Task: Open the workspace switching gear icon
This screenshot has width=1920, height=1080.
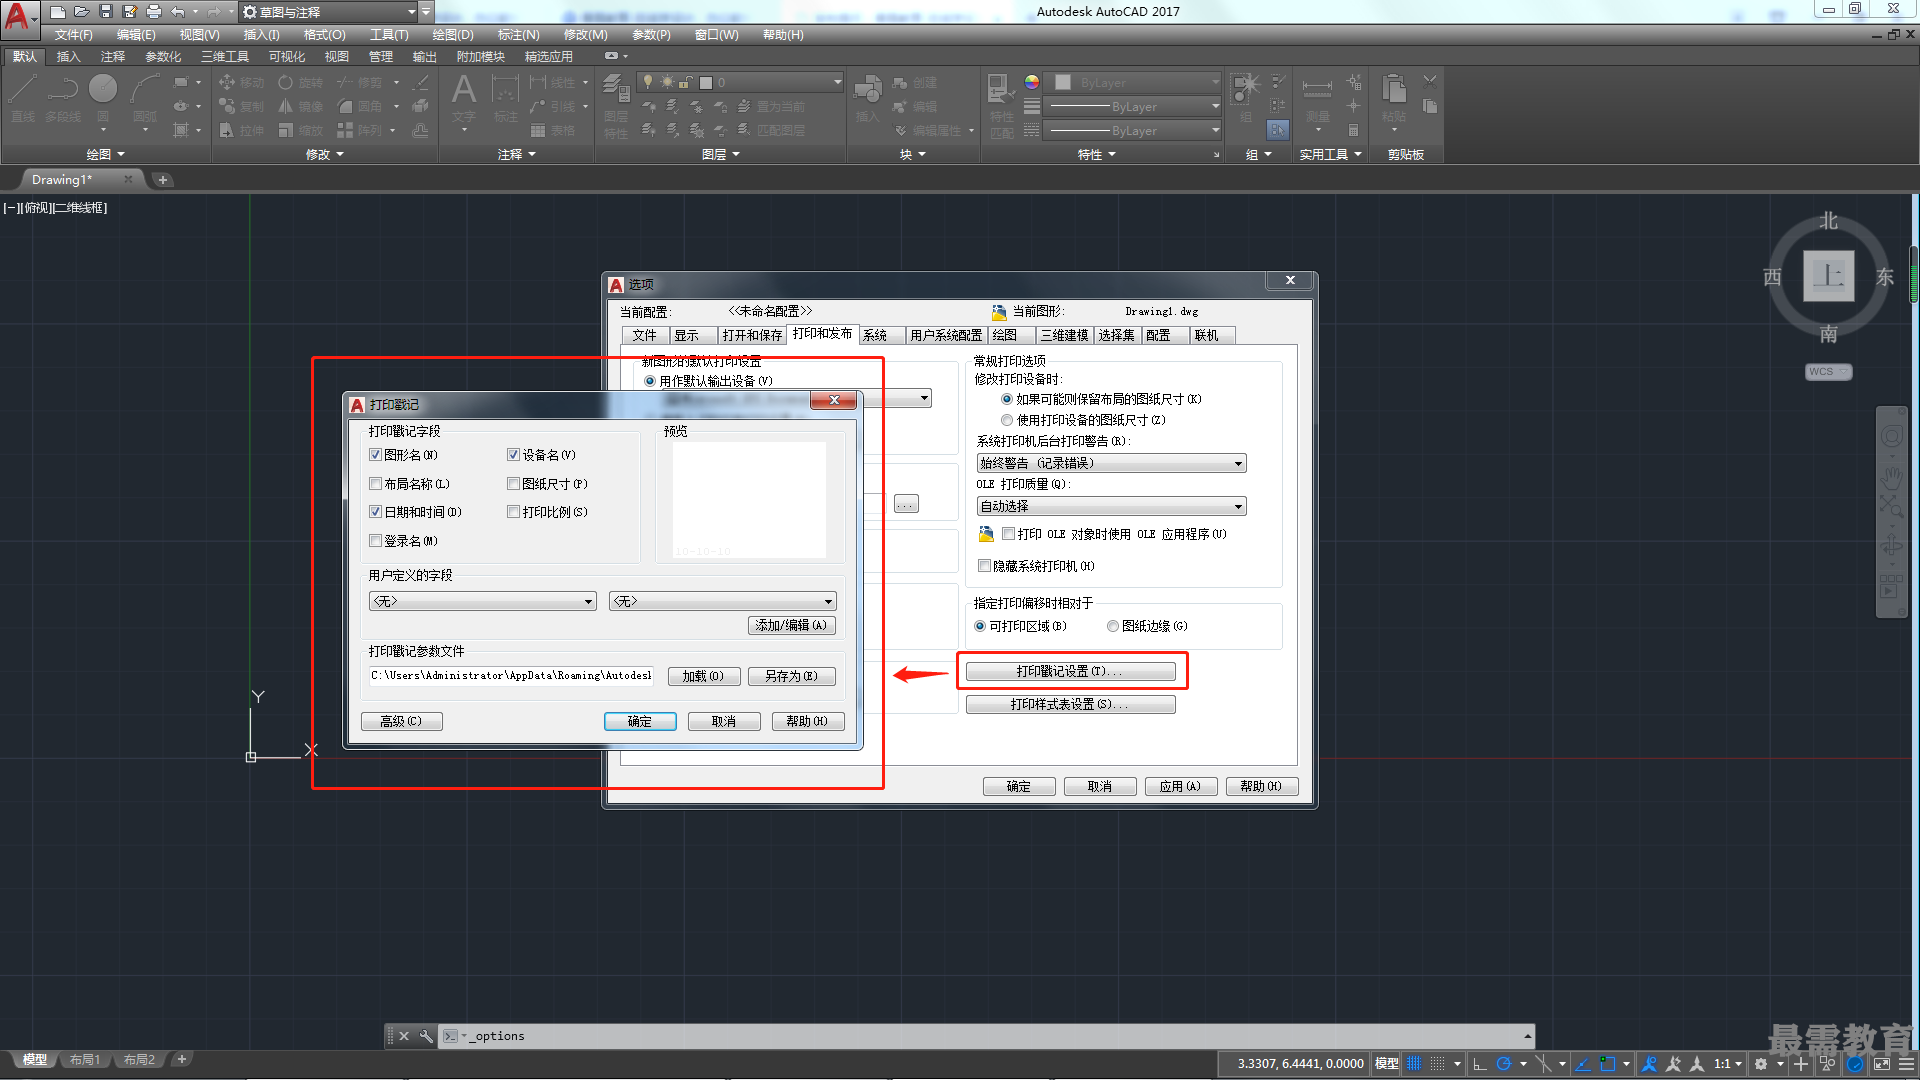Action: (1761, 1064)
